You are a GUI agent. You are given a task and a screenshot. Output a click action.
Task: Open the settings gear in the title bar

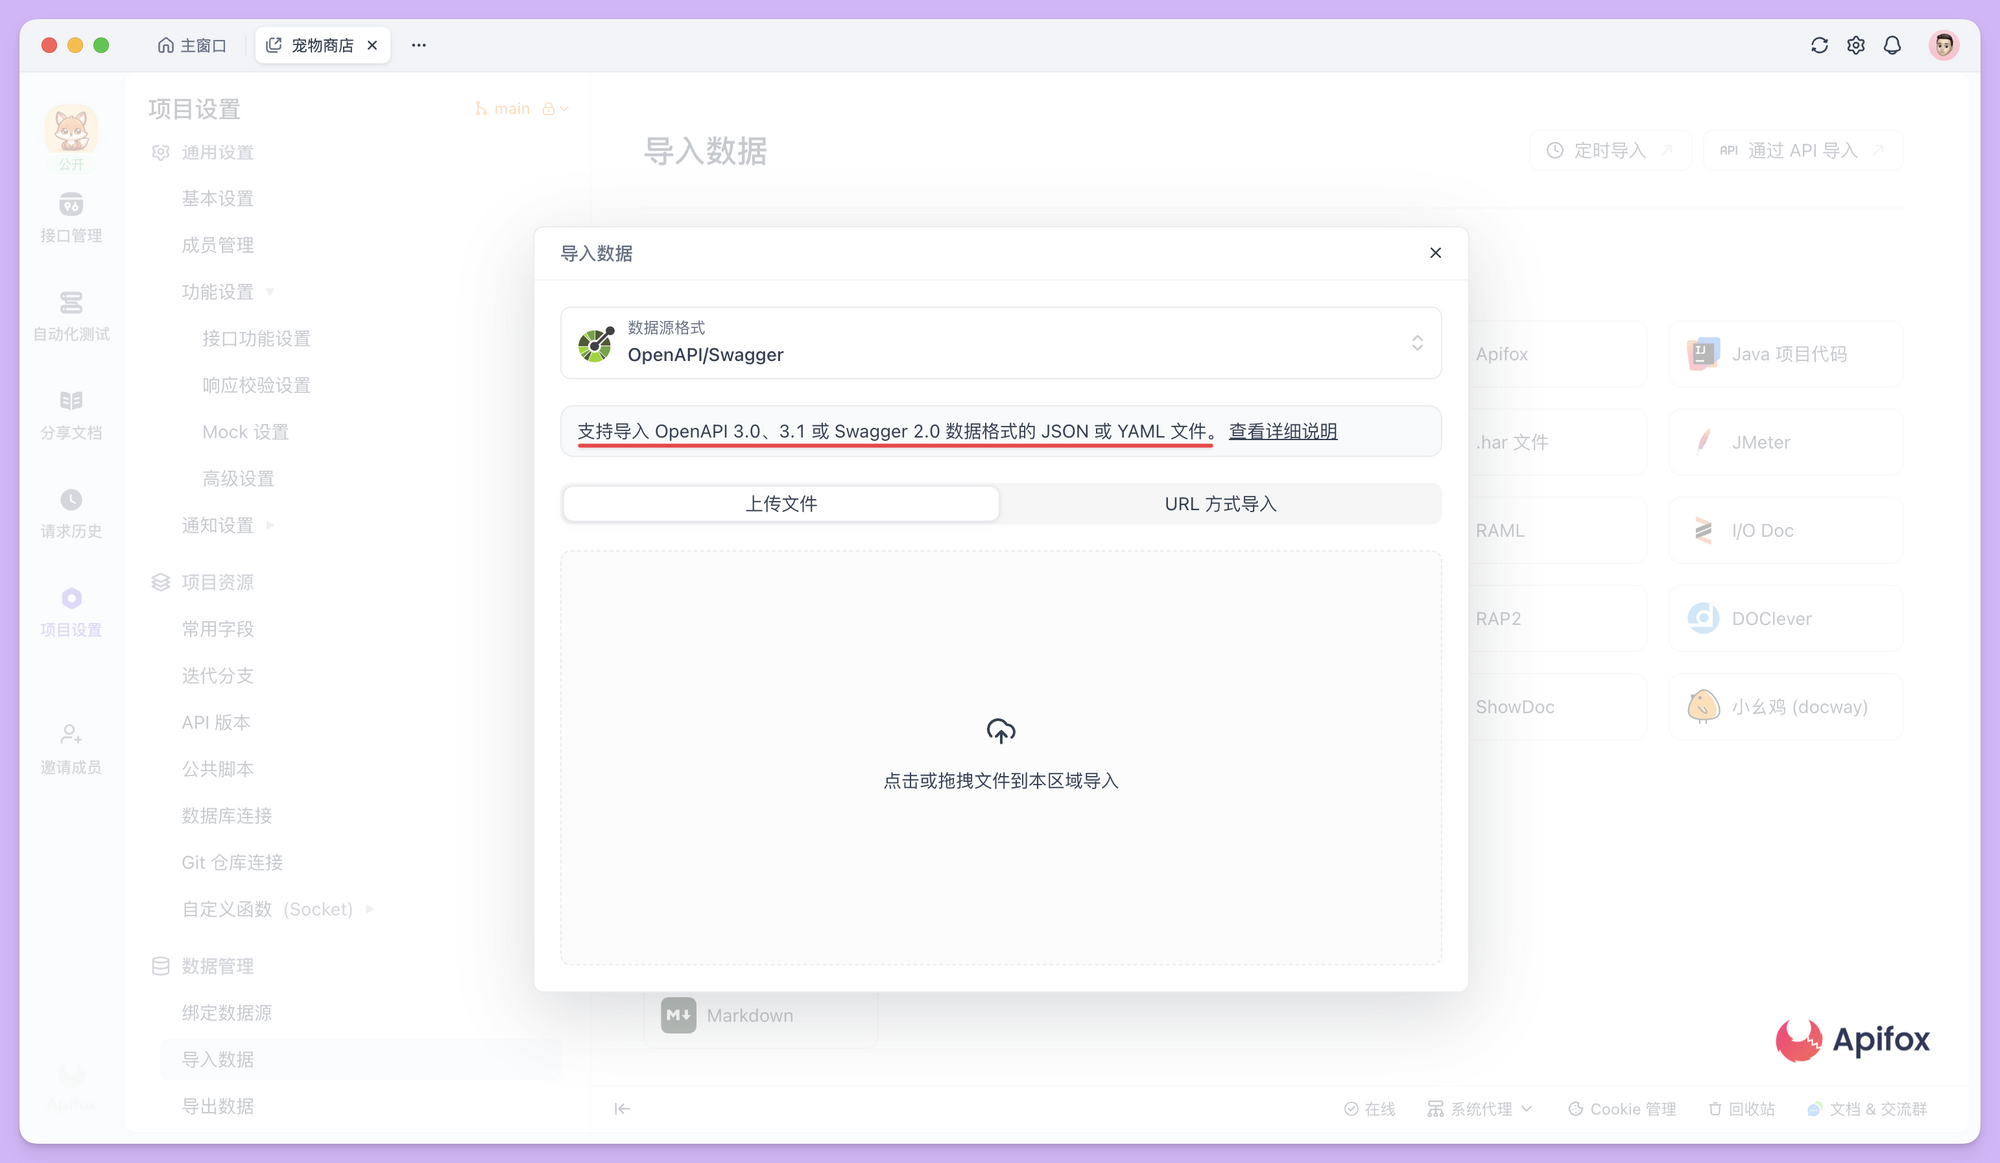[1856, 45]
